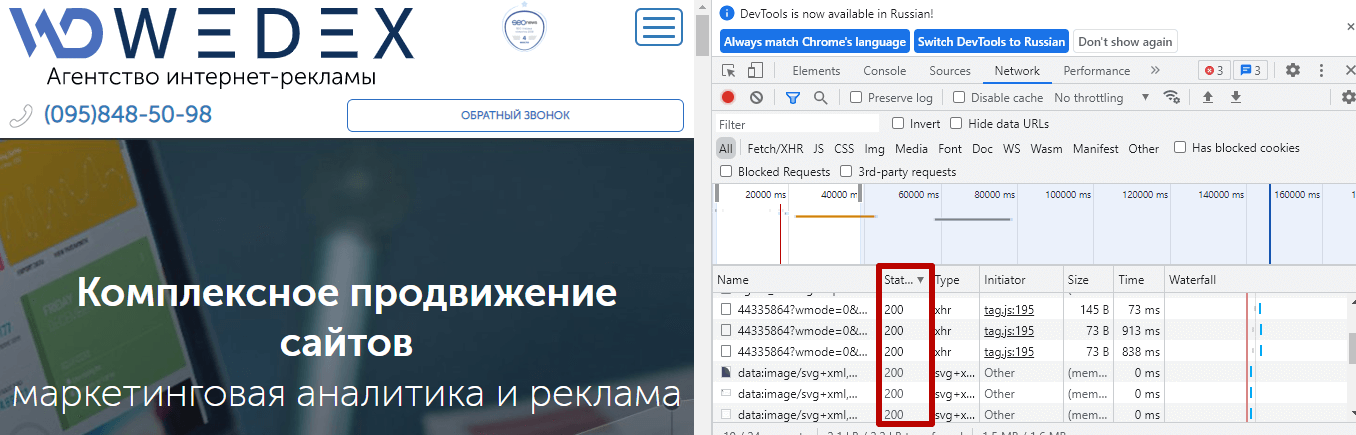
Task: Toggle the network filter funnel icon
Action: tap(792, 98)
